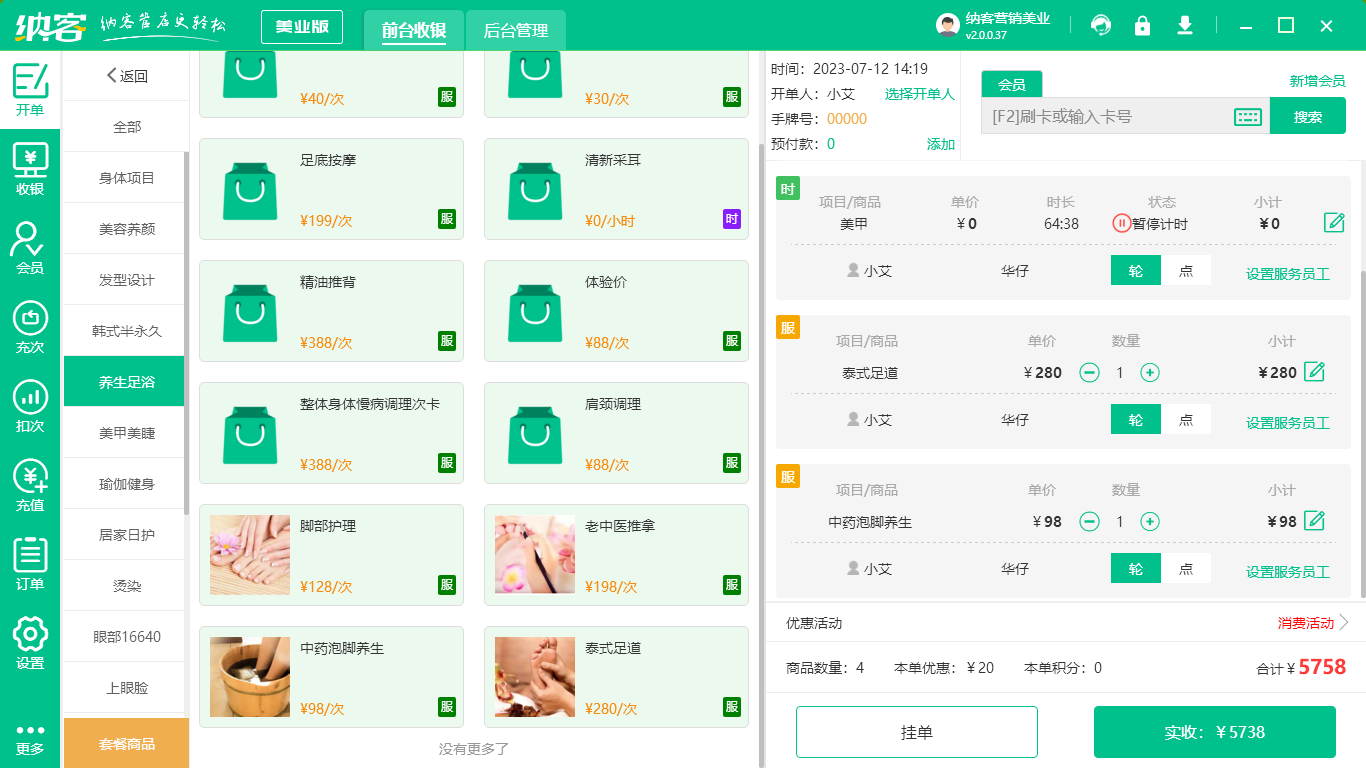Image resolution: width=1366 pixels, height=768 pixels.
Task: Click the download icon in the title bar
Action: pos(1184,25)
